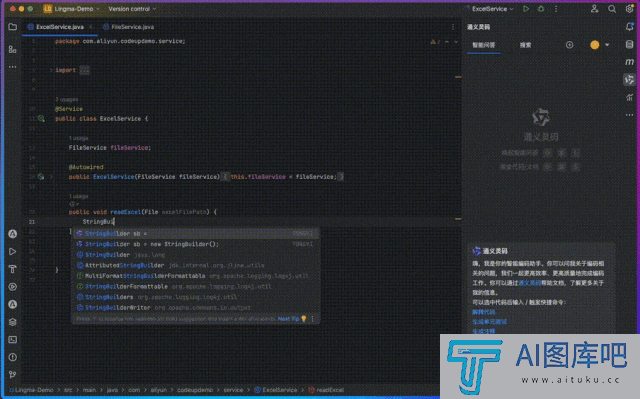This screenshot has width=640, height=399.
Task: Open the Version control dropdown
Action: (x=132, y=9)
